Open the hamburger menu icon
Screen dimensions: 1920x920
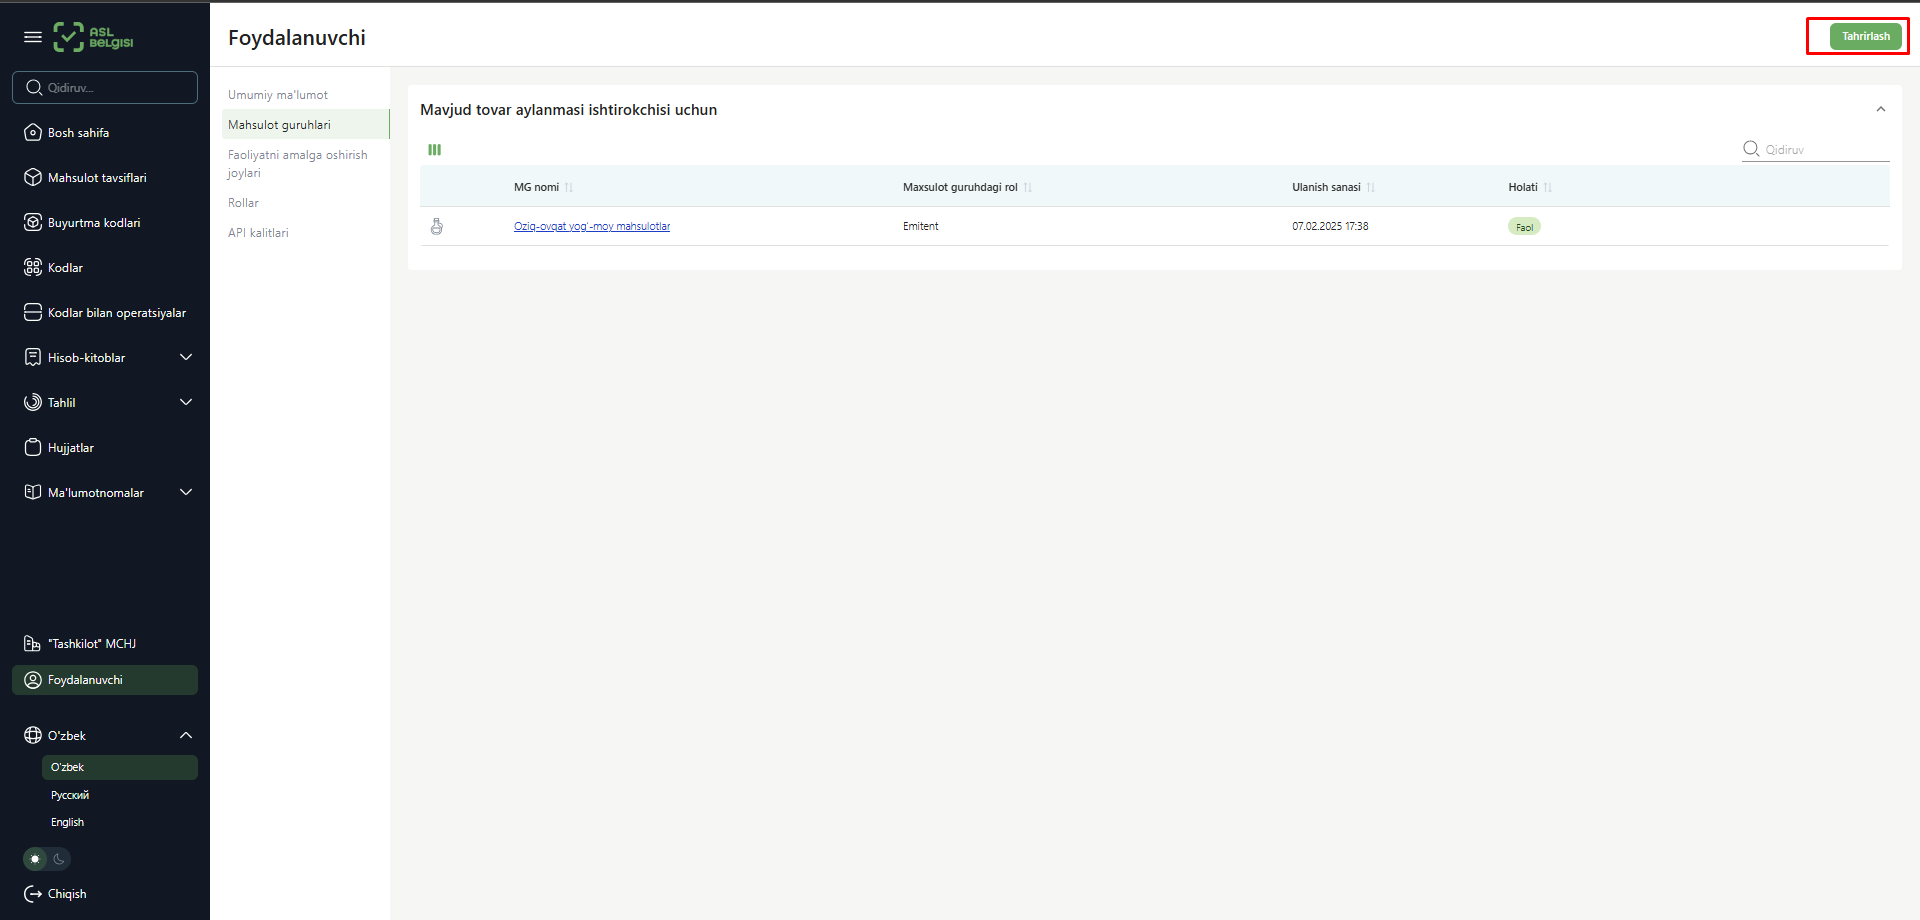tap(33, 37)
